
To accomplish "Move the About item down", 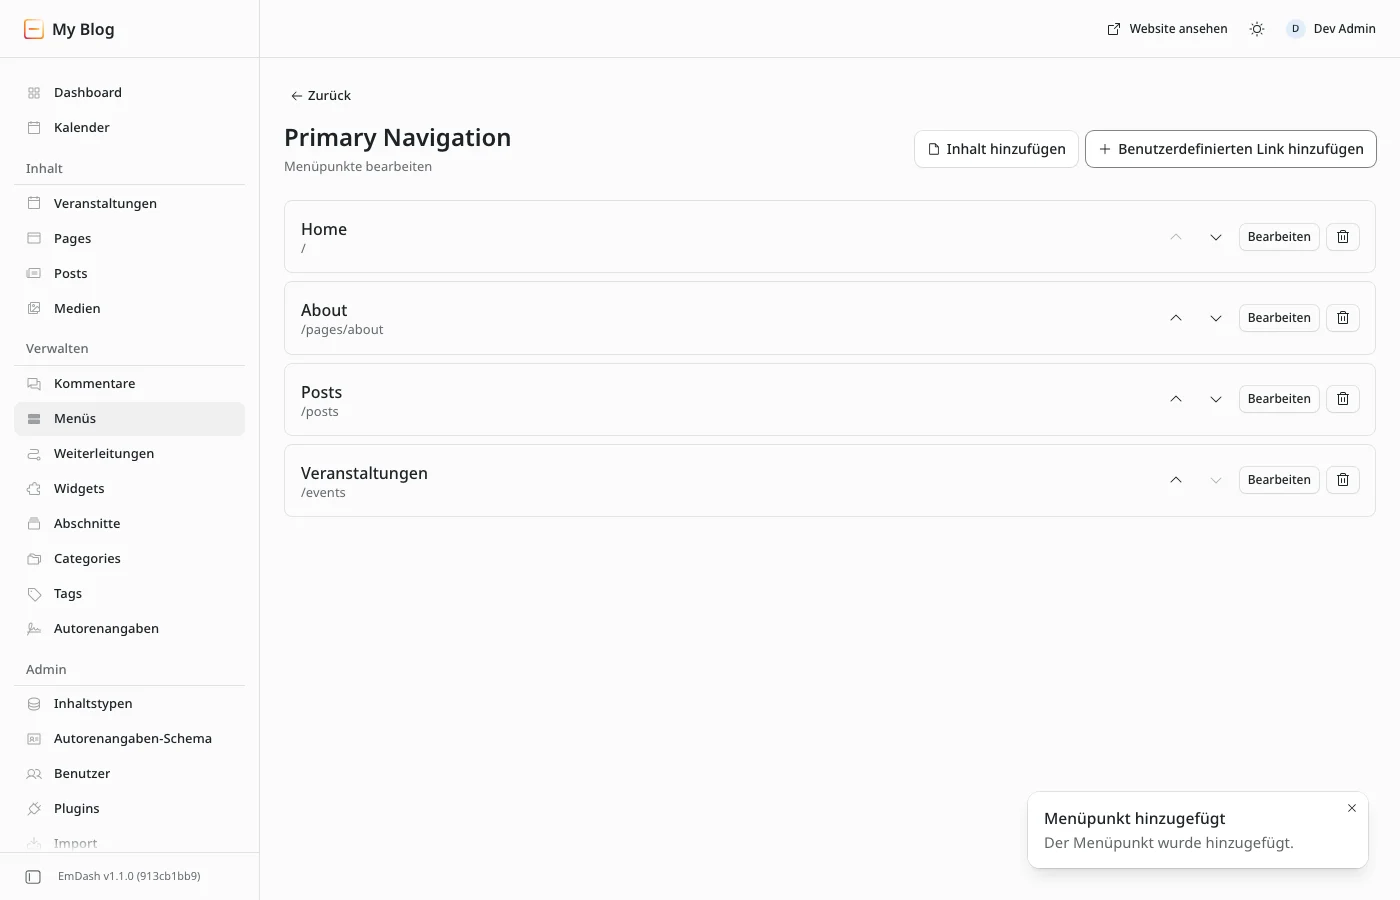I will click(1216, 318).
